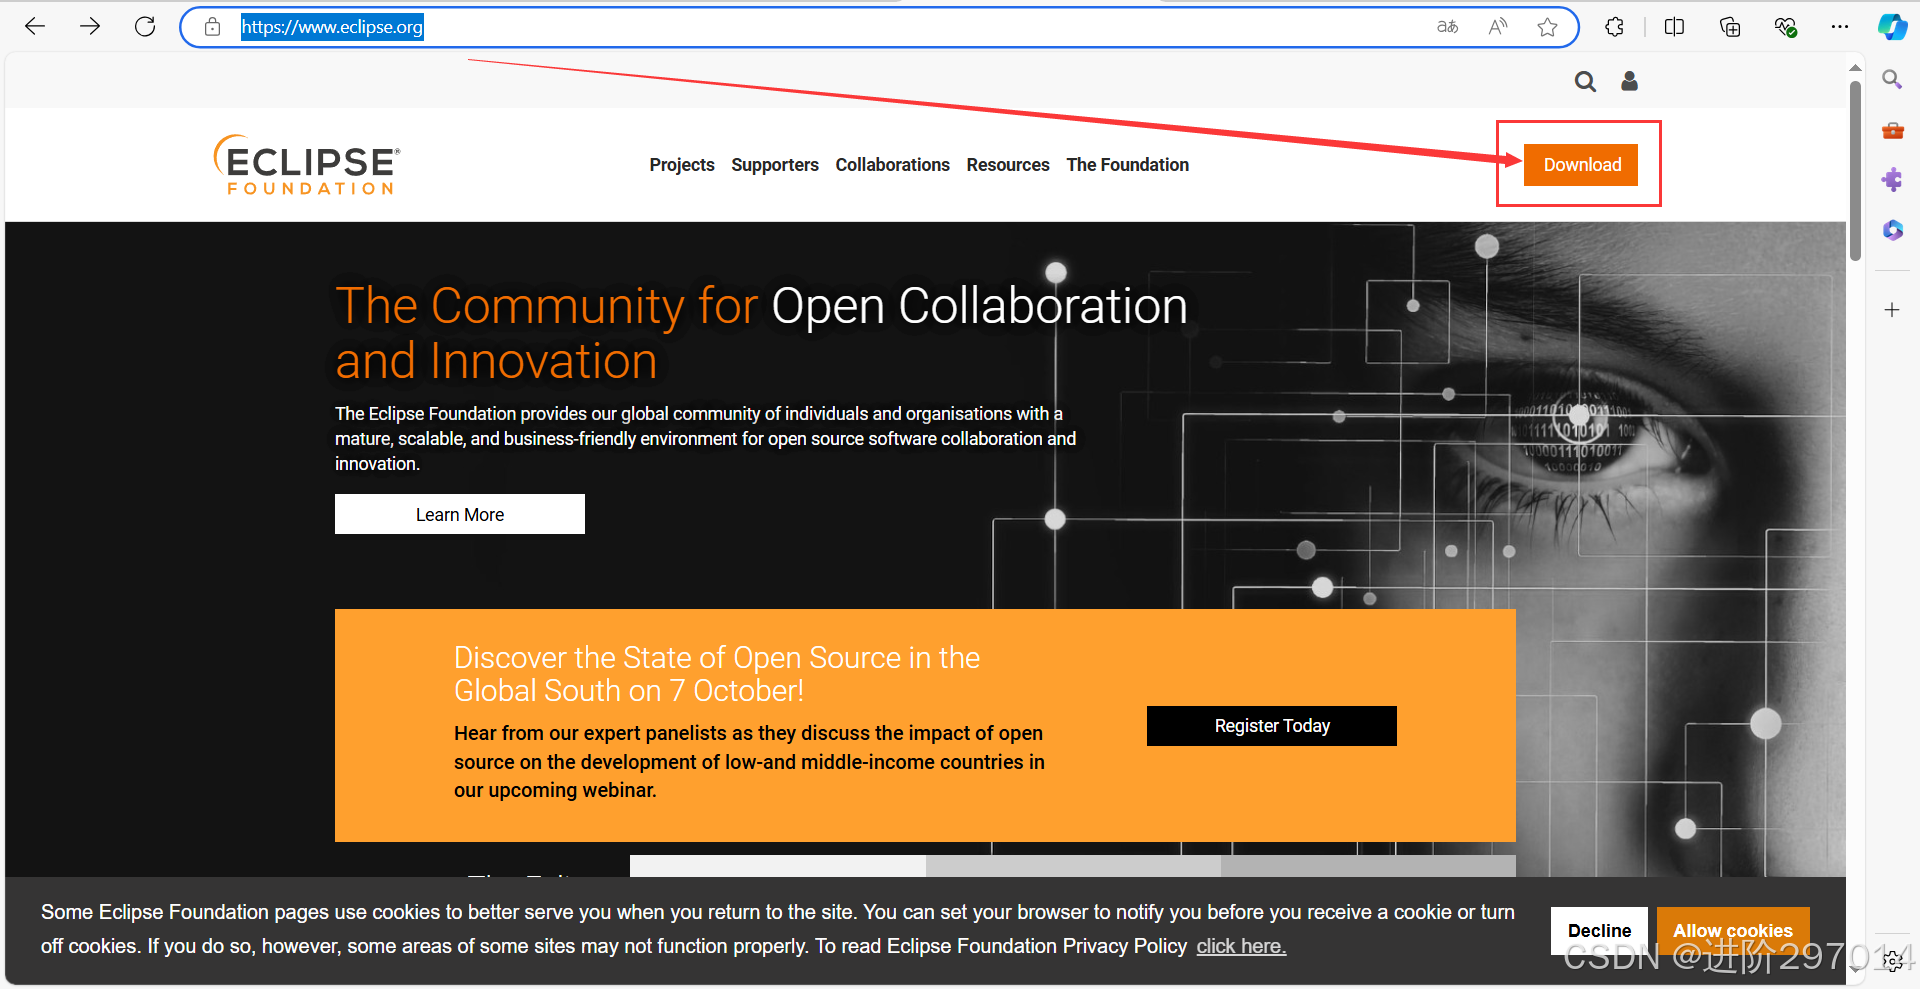Toggle split screen view

point(1674,27)
